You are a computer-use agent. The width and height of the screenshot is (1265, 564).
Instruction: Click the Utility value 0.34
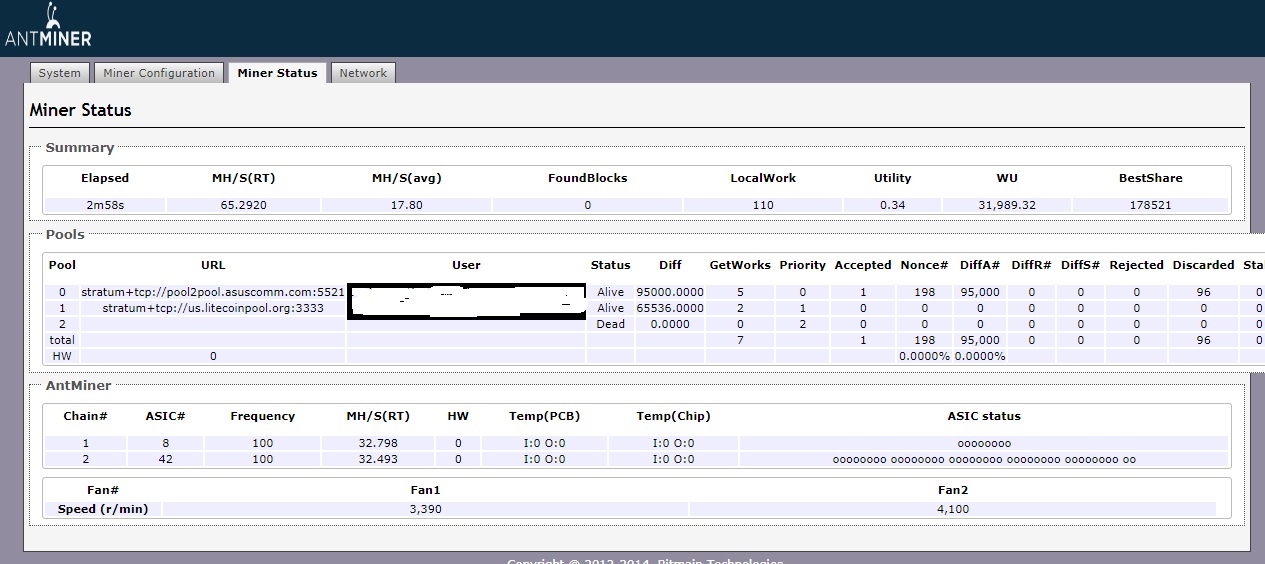coord(892,205)
